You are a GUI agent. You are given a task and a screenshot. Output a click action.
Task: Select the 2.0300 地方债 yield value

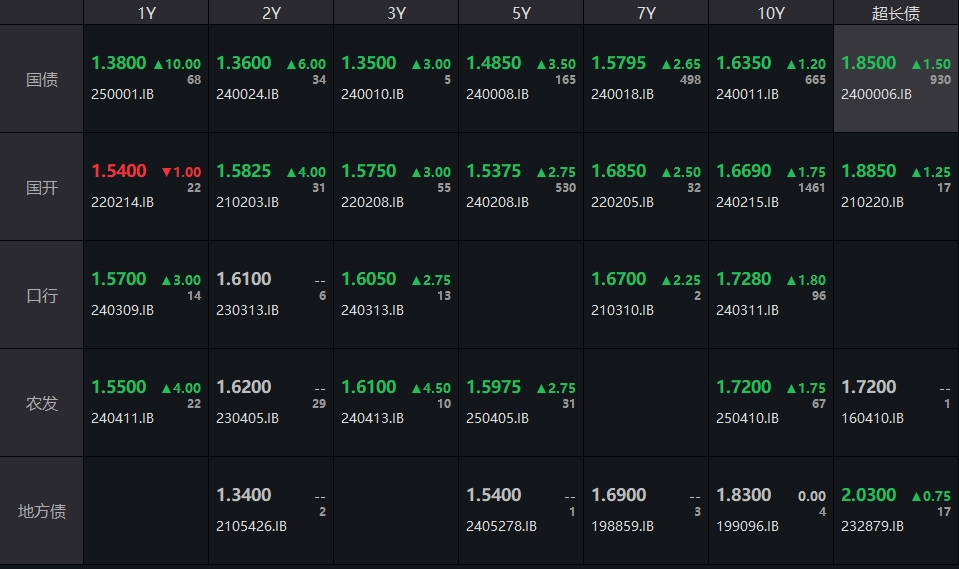click(869, 495)
